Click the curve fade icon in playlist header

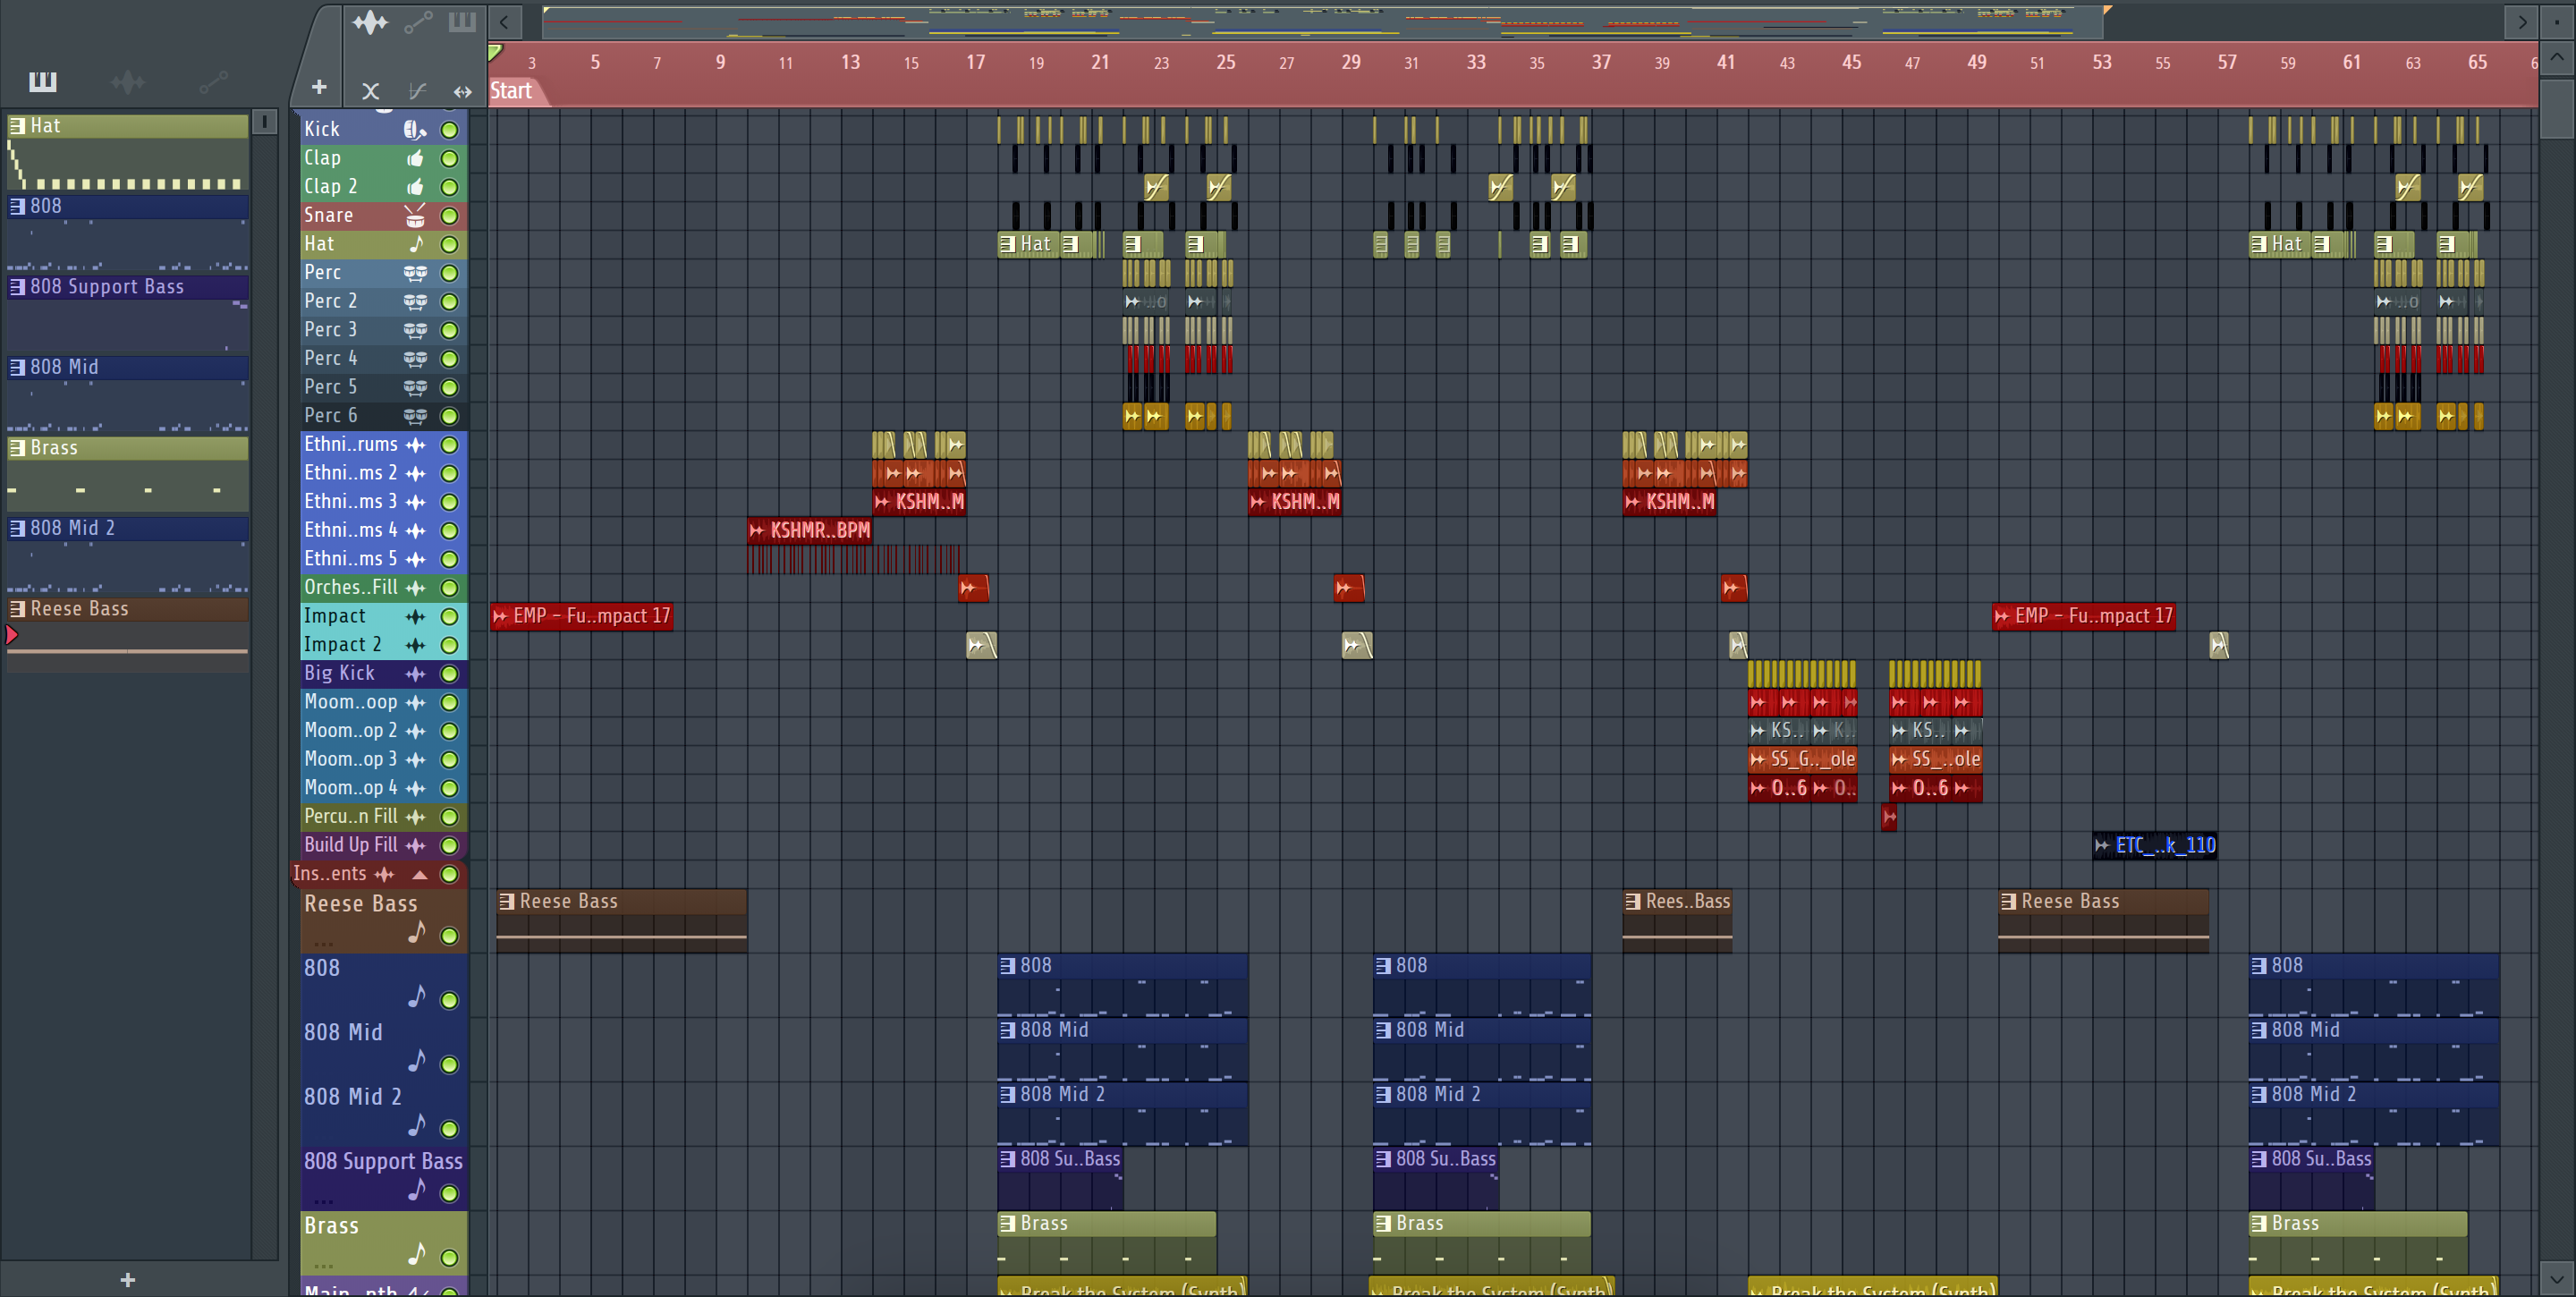pyautogui.click(x=417, y=91)
